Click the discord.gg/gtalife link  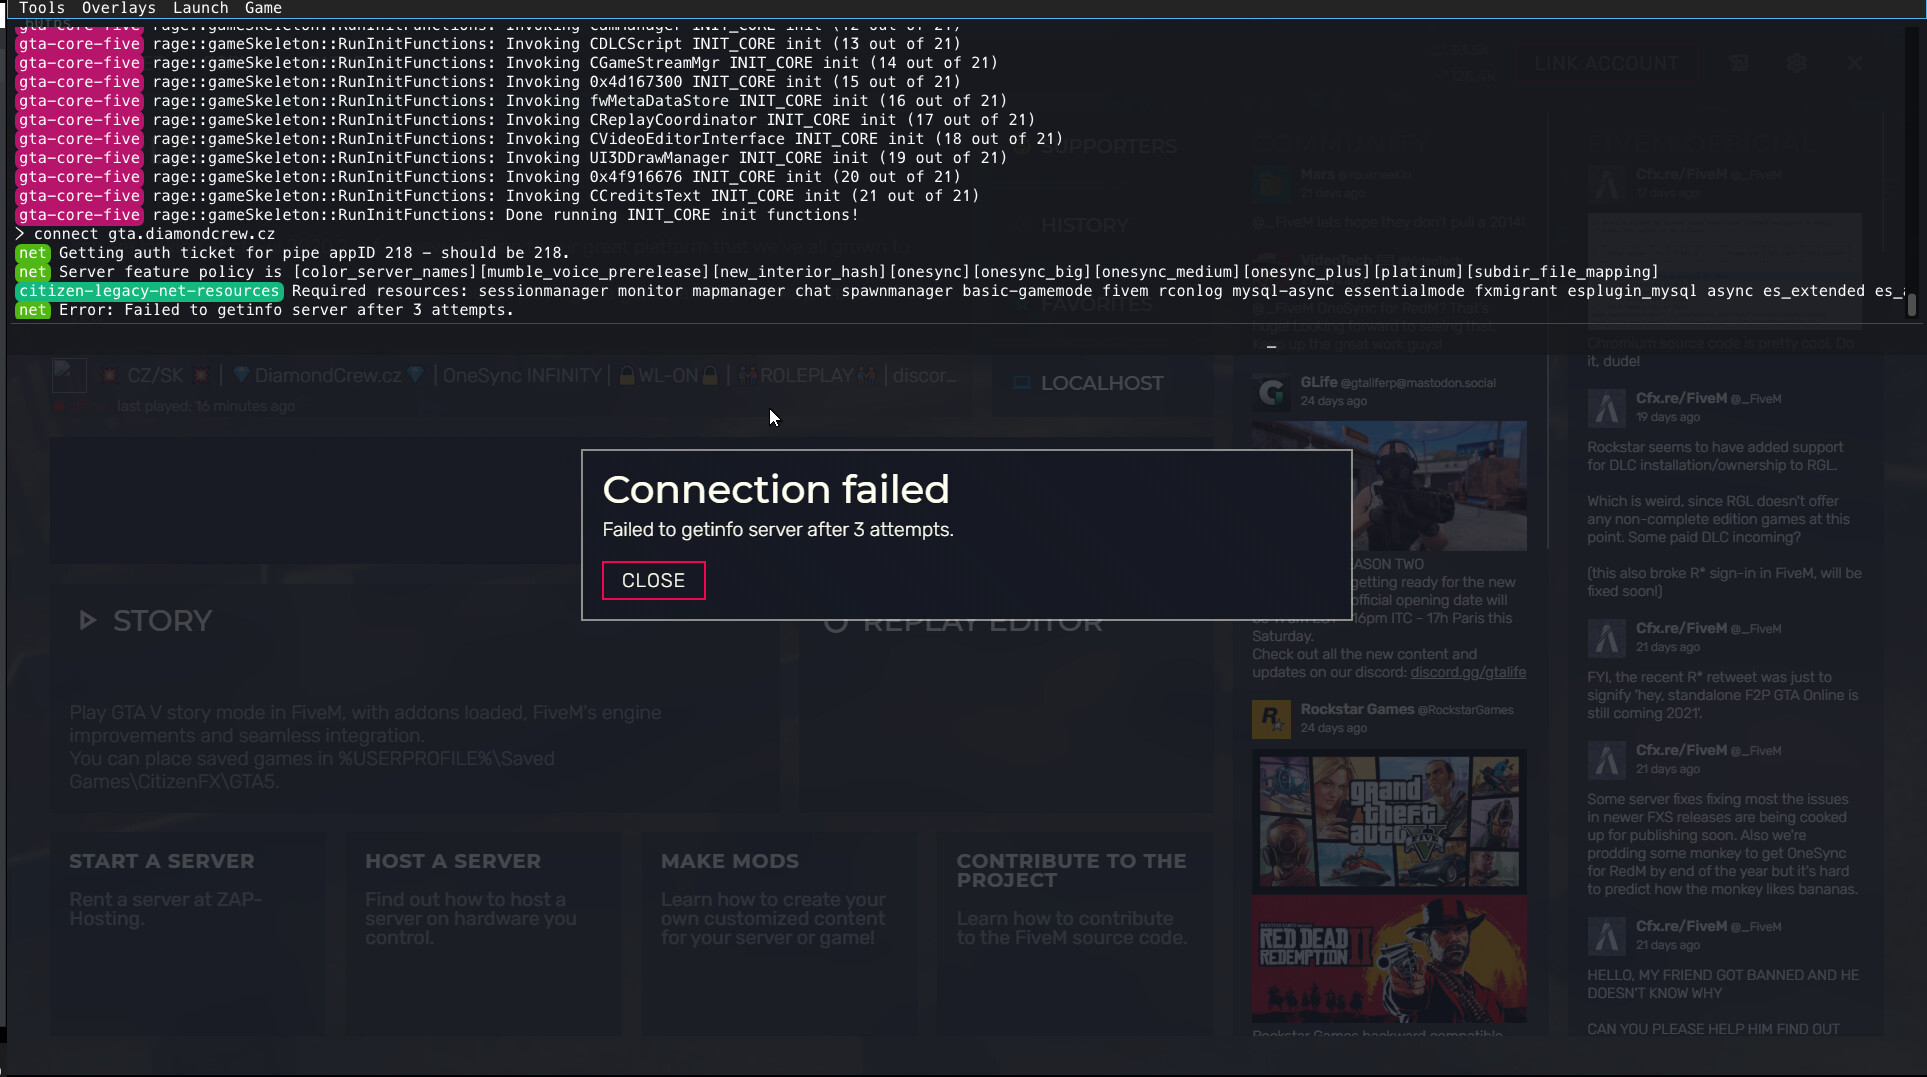[x=1467, y=672]
